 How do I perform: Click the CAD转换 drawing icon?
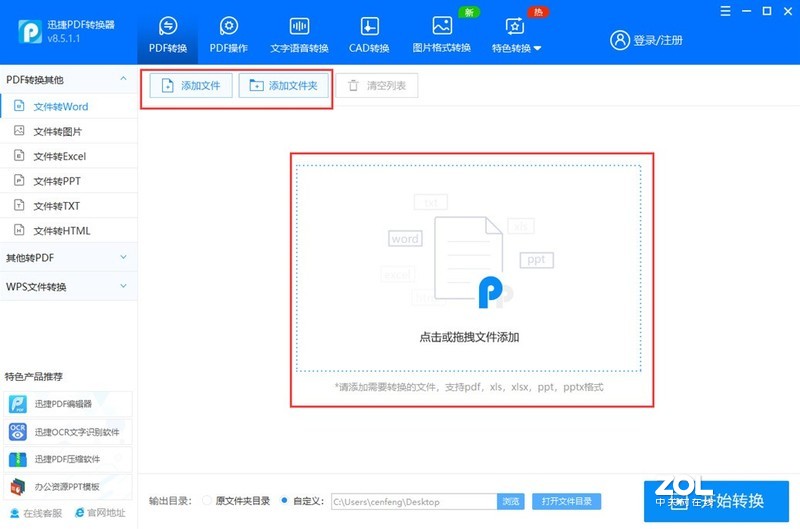(369, 26)
